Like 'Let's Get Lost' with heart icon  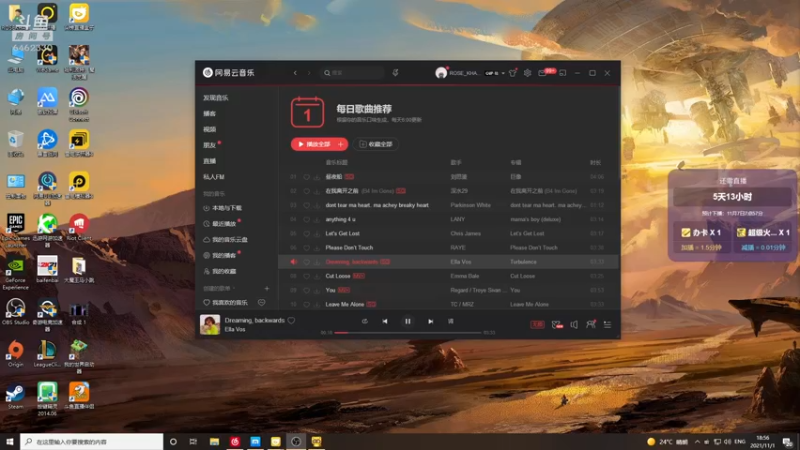[x=307, y=234]
